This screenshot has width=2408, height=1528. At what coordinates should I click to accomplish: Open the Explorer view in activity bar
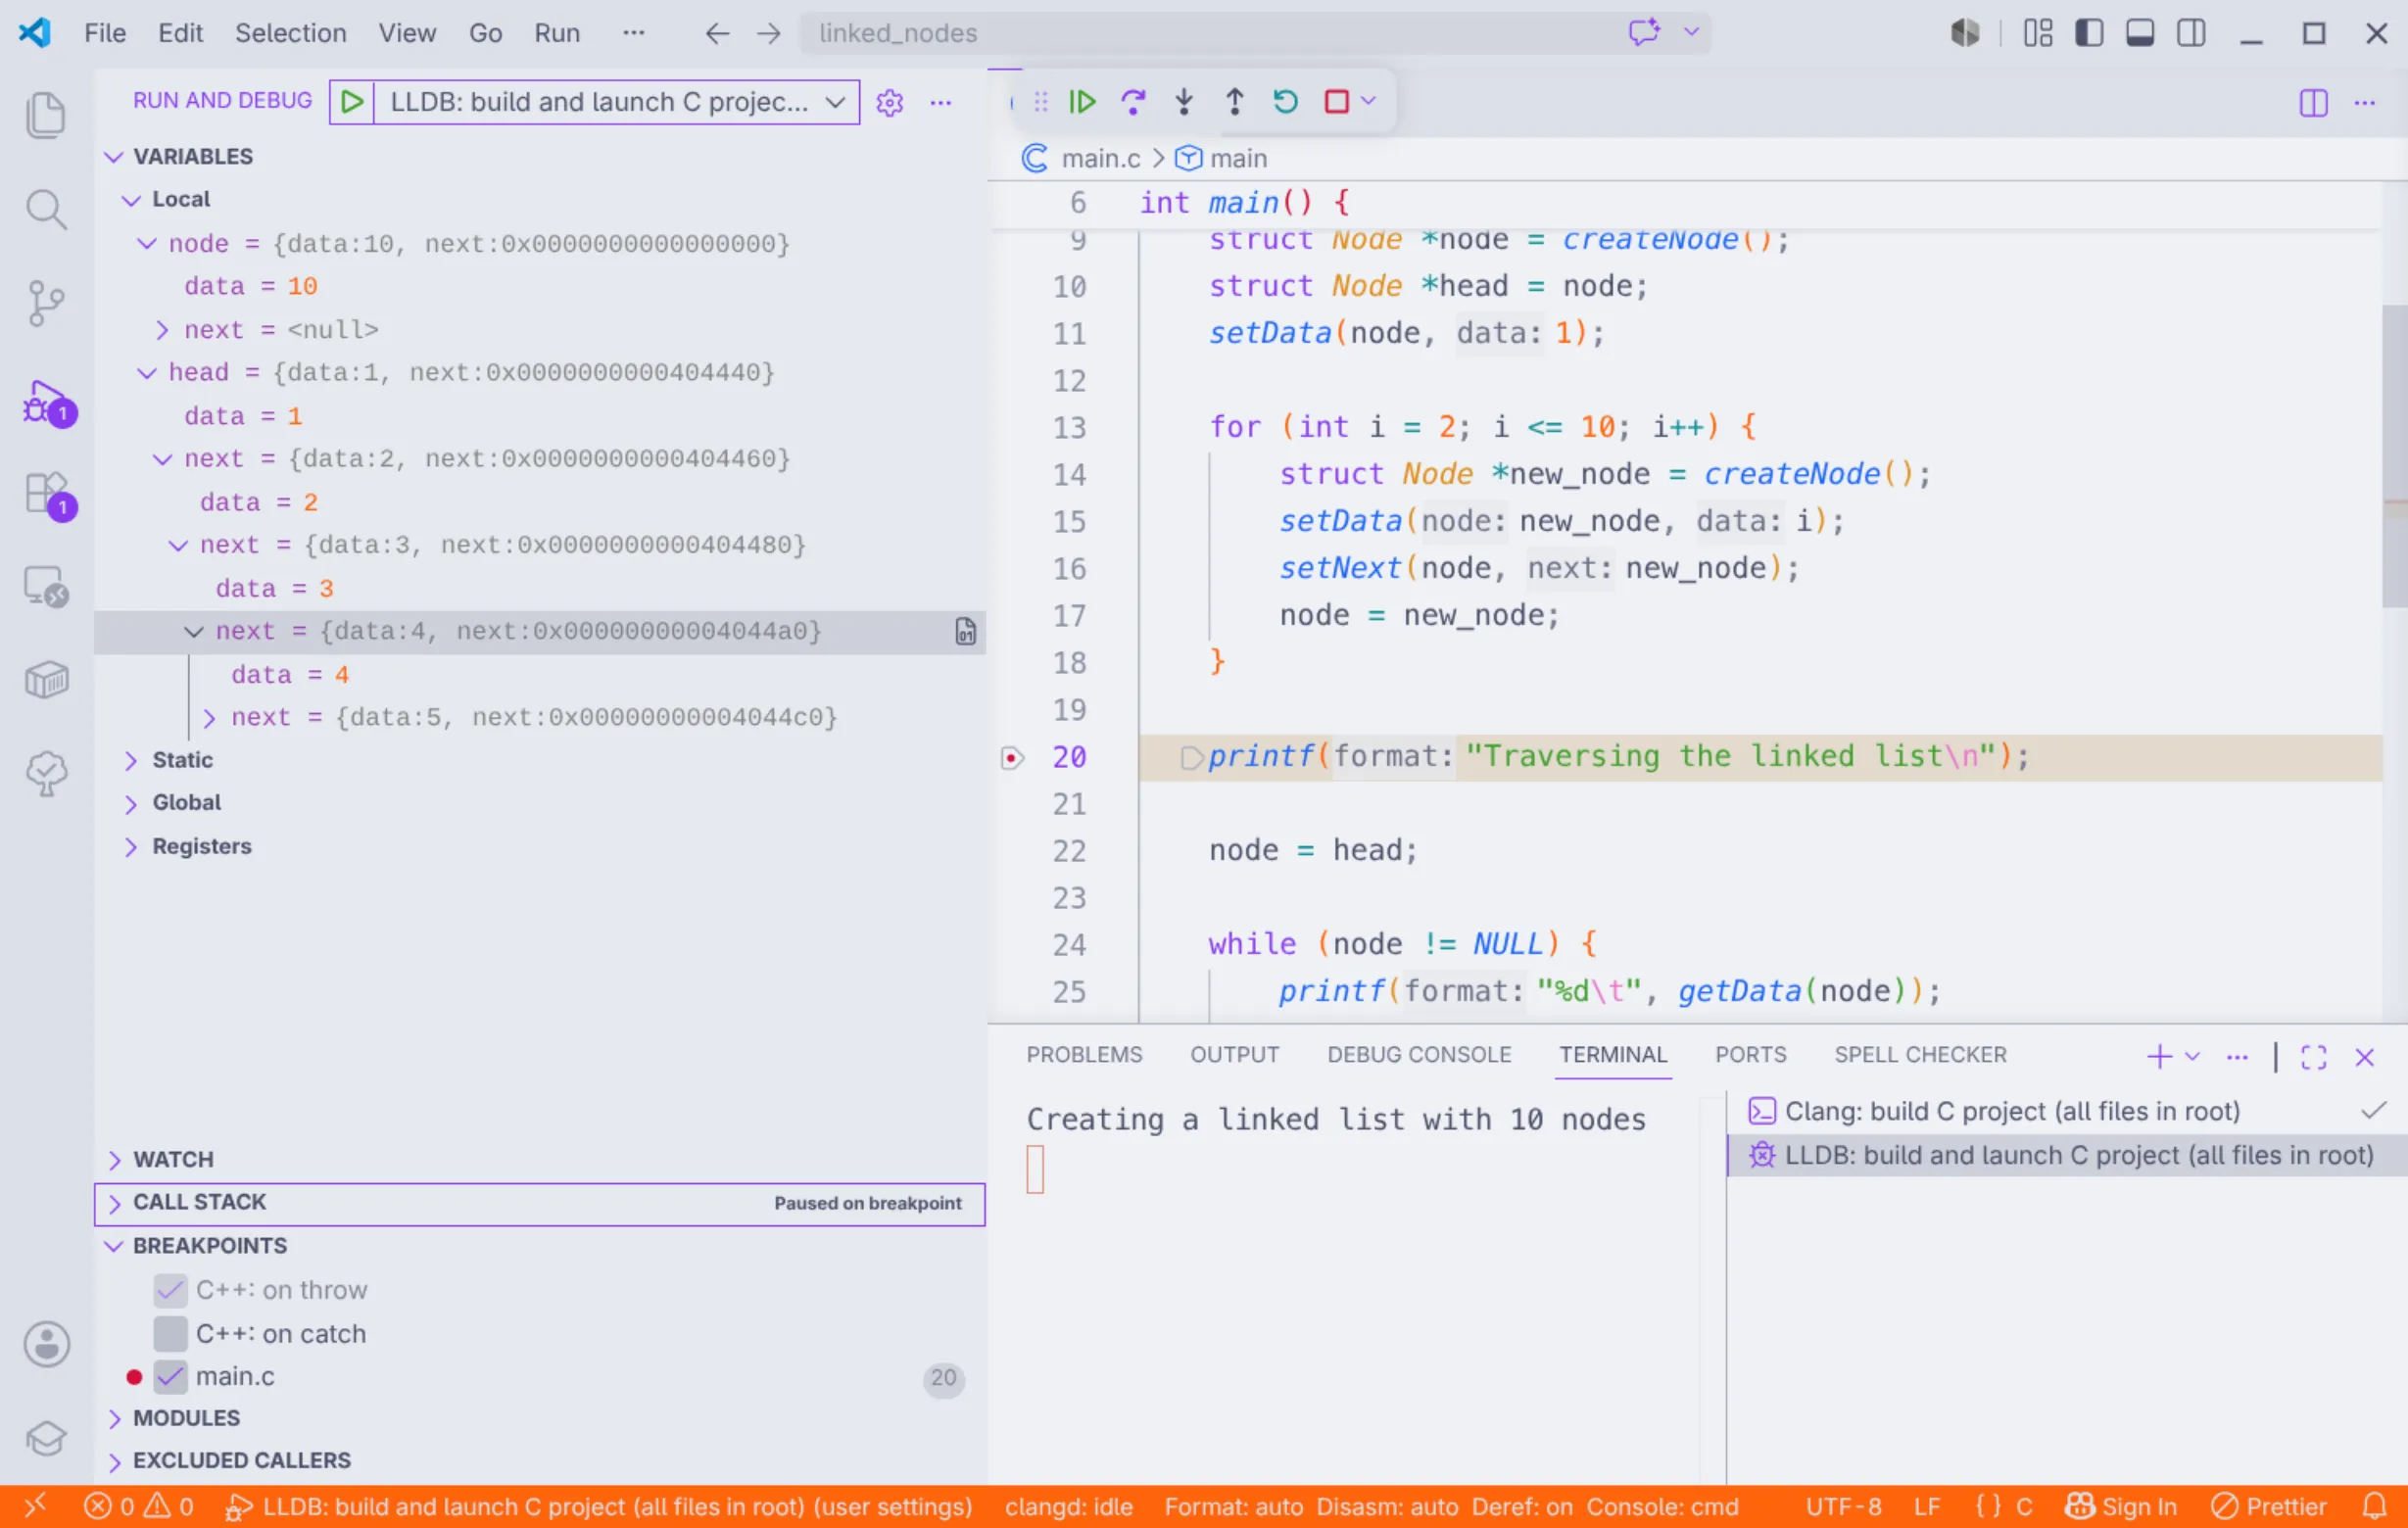pyautogui.click(x=46, y=115)
